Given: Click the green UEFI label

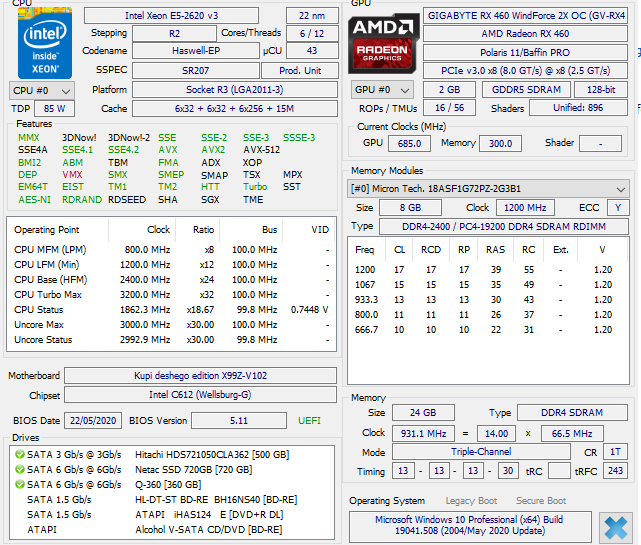Looking at the screenshot, I should pos(309,421).
